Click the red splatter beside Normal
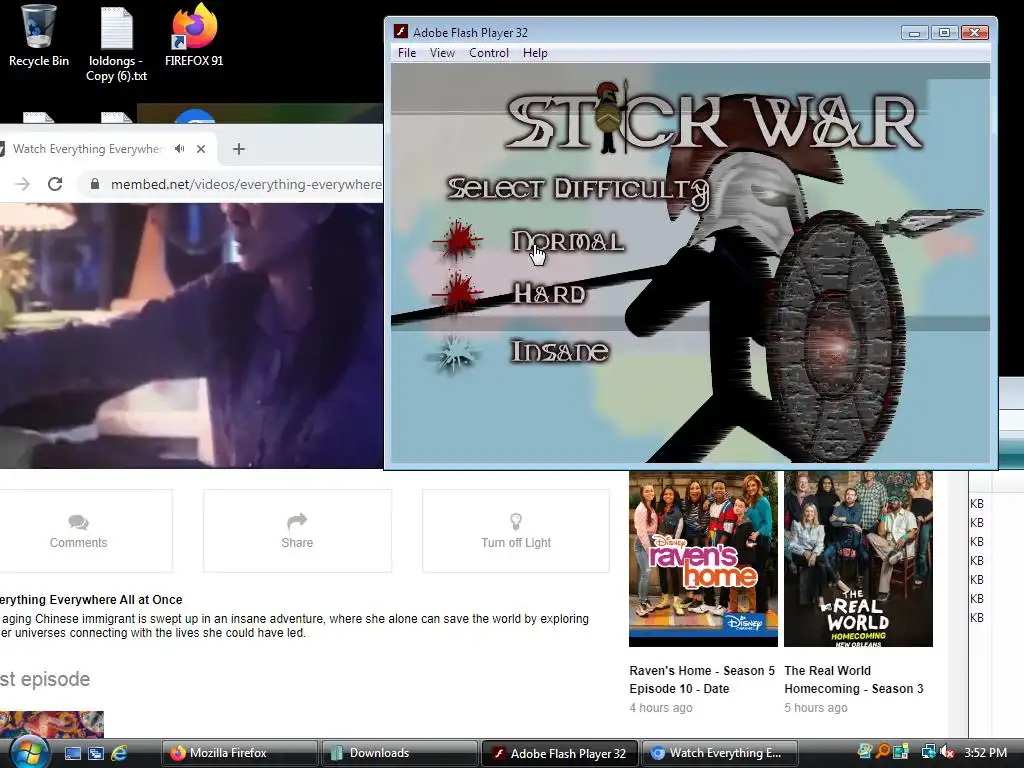The height and width of the screenshot is (768, 1024). pyautogui.click(x=458, y=242)
